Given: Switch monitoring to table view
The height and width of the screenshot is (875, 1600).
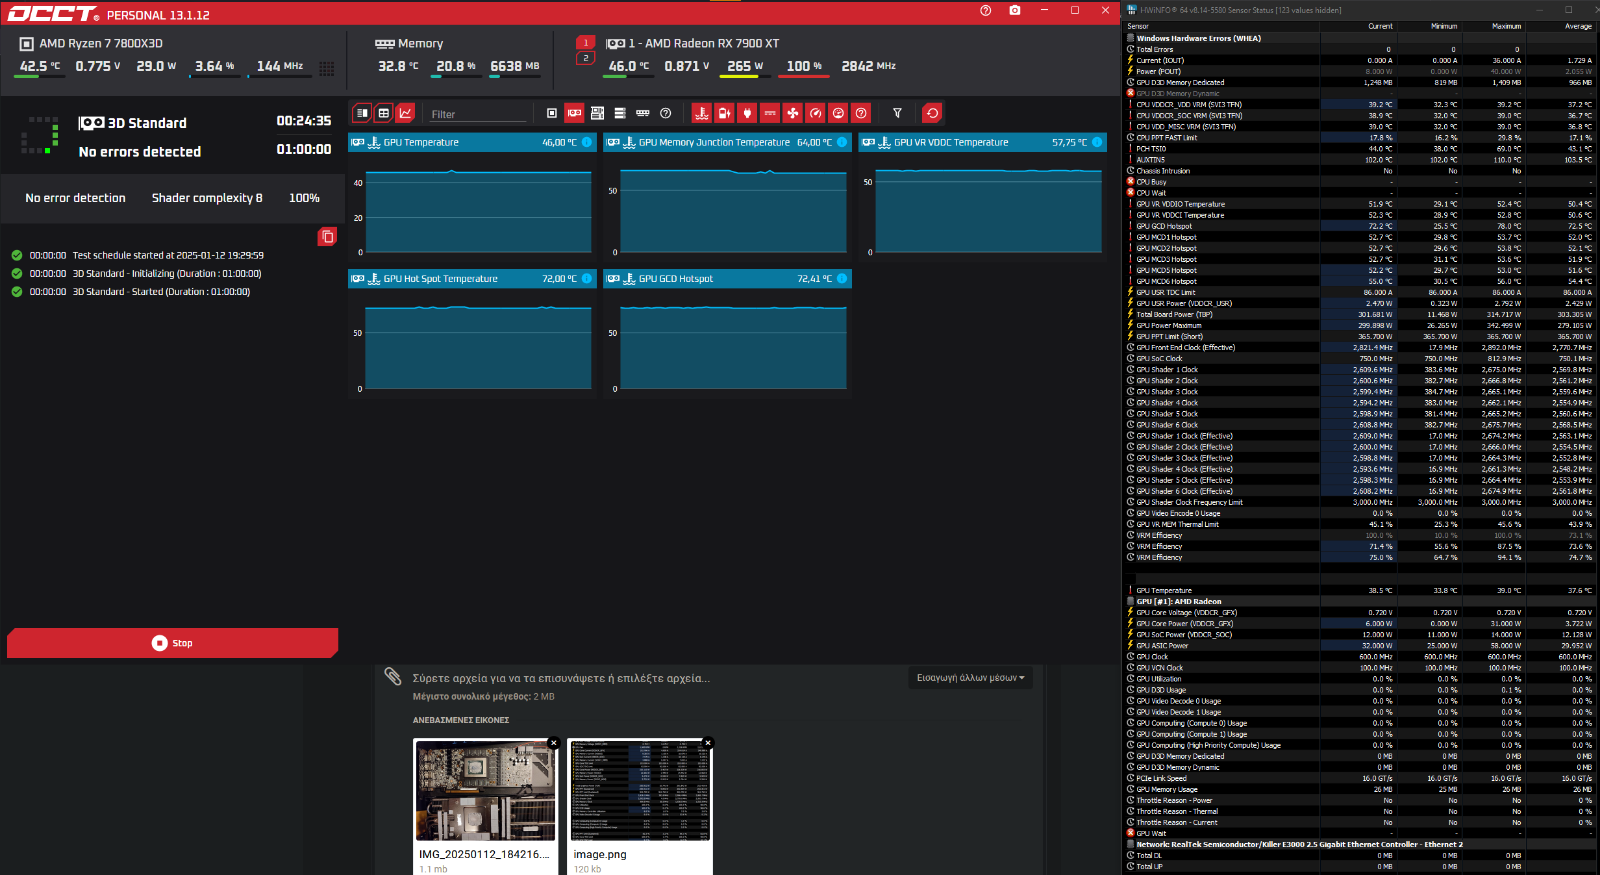Looking at the screenshot, I should pos(383,113).
